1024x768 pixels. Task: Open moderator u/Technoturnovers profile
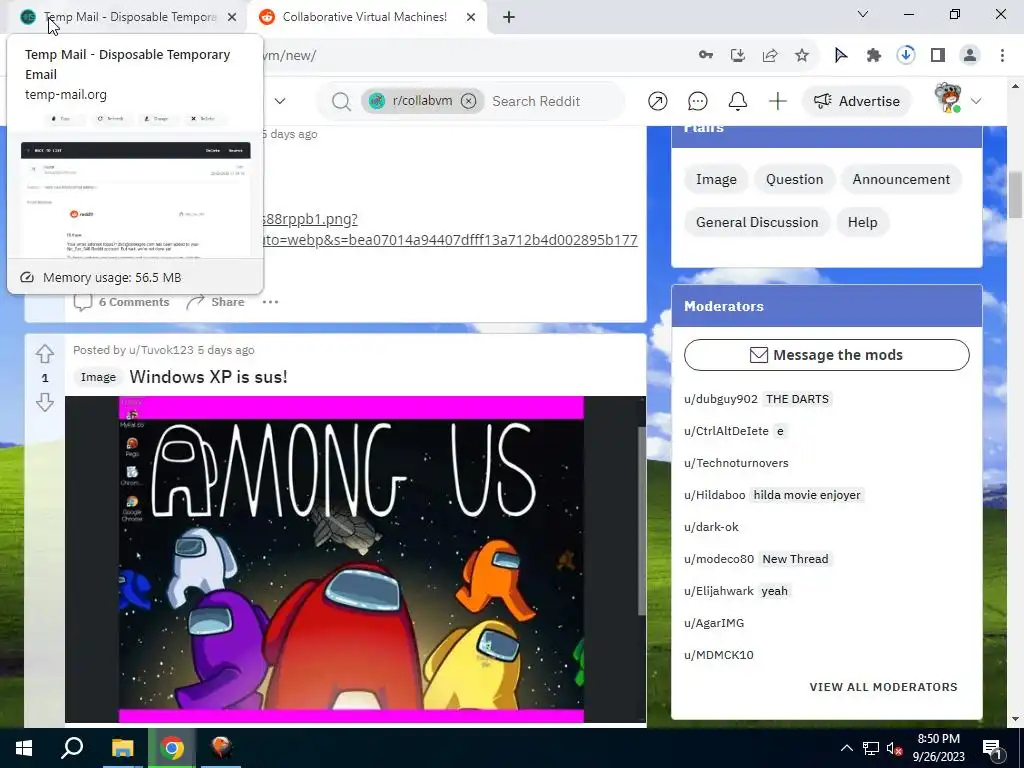(736, 463)
